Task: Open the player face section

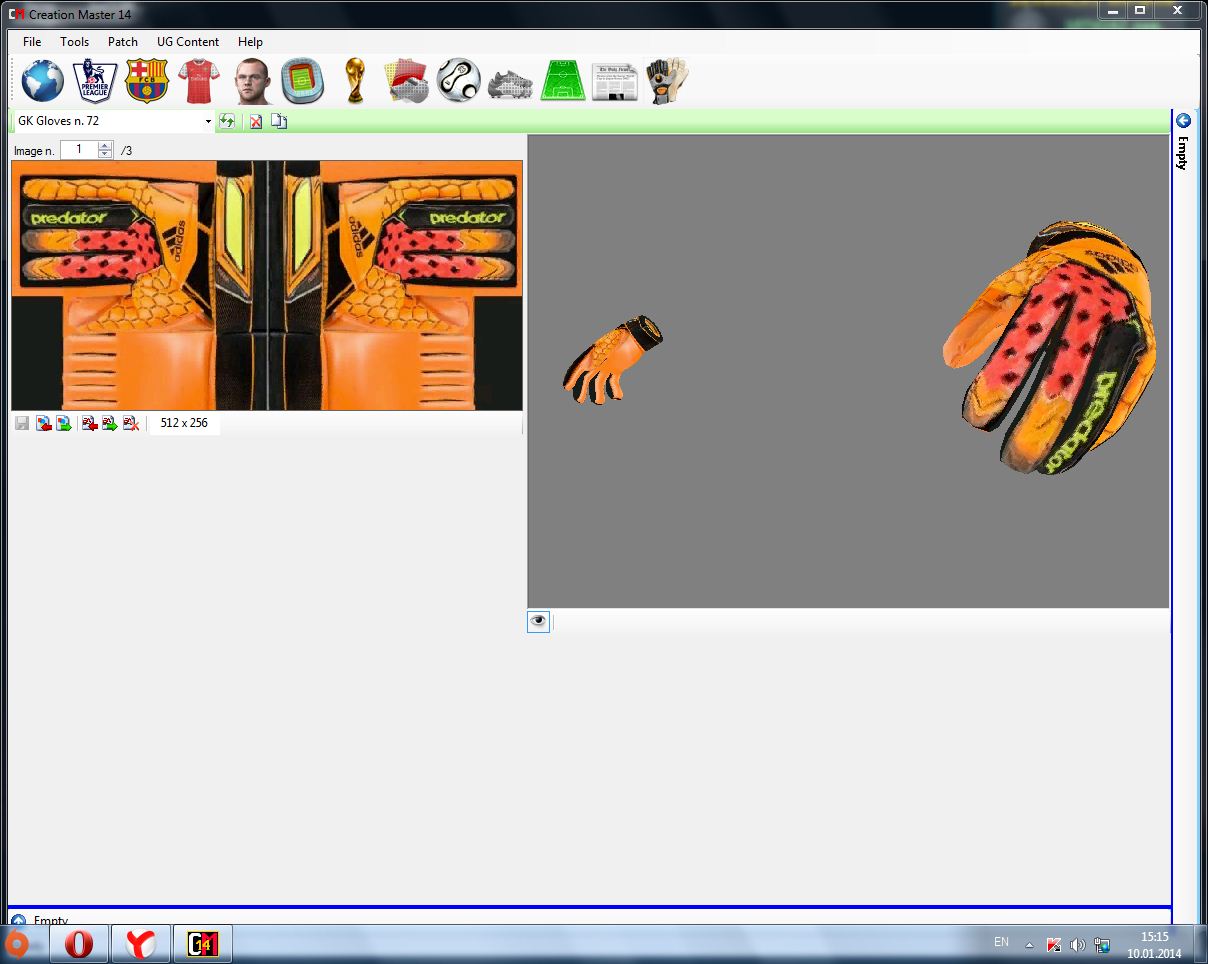Action: tap(252, 80)
